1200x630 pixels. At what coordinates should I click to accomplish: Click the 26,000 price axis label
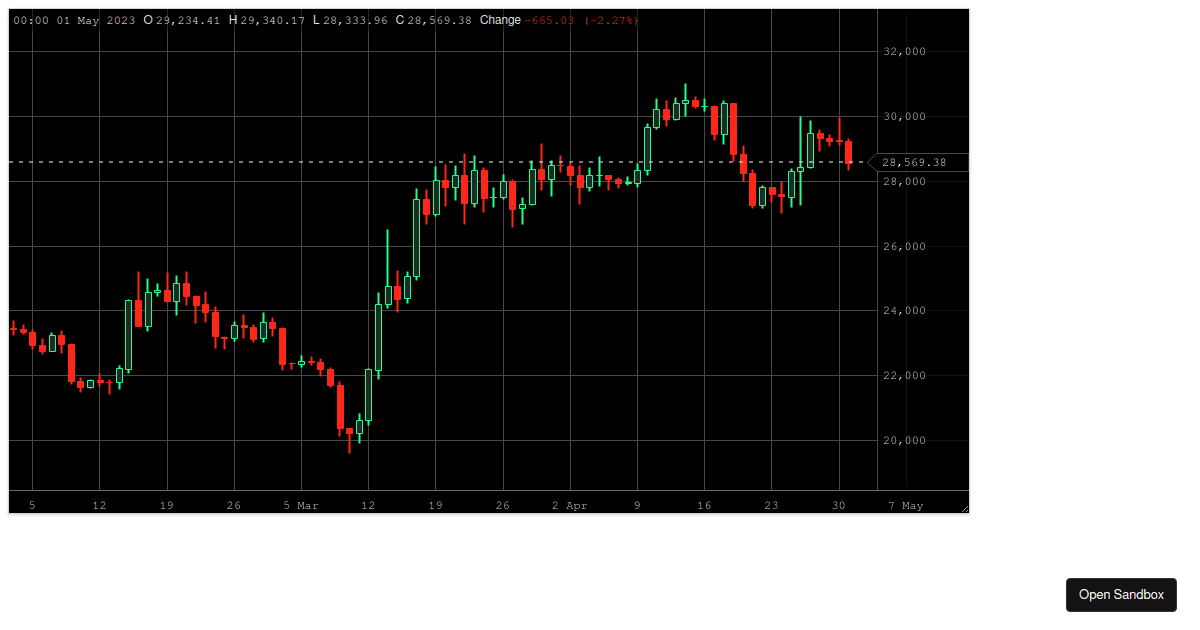pos(905,246)
